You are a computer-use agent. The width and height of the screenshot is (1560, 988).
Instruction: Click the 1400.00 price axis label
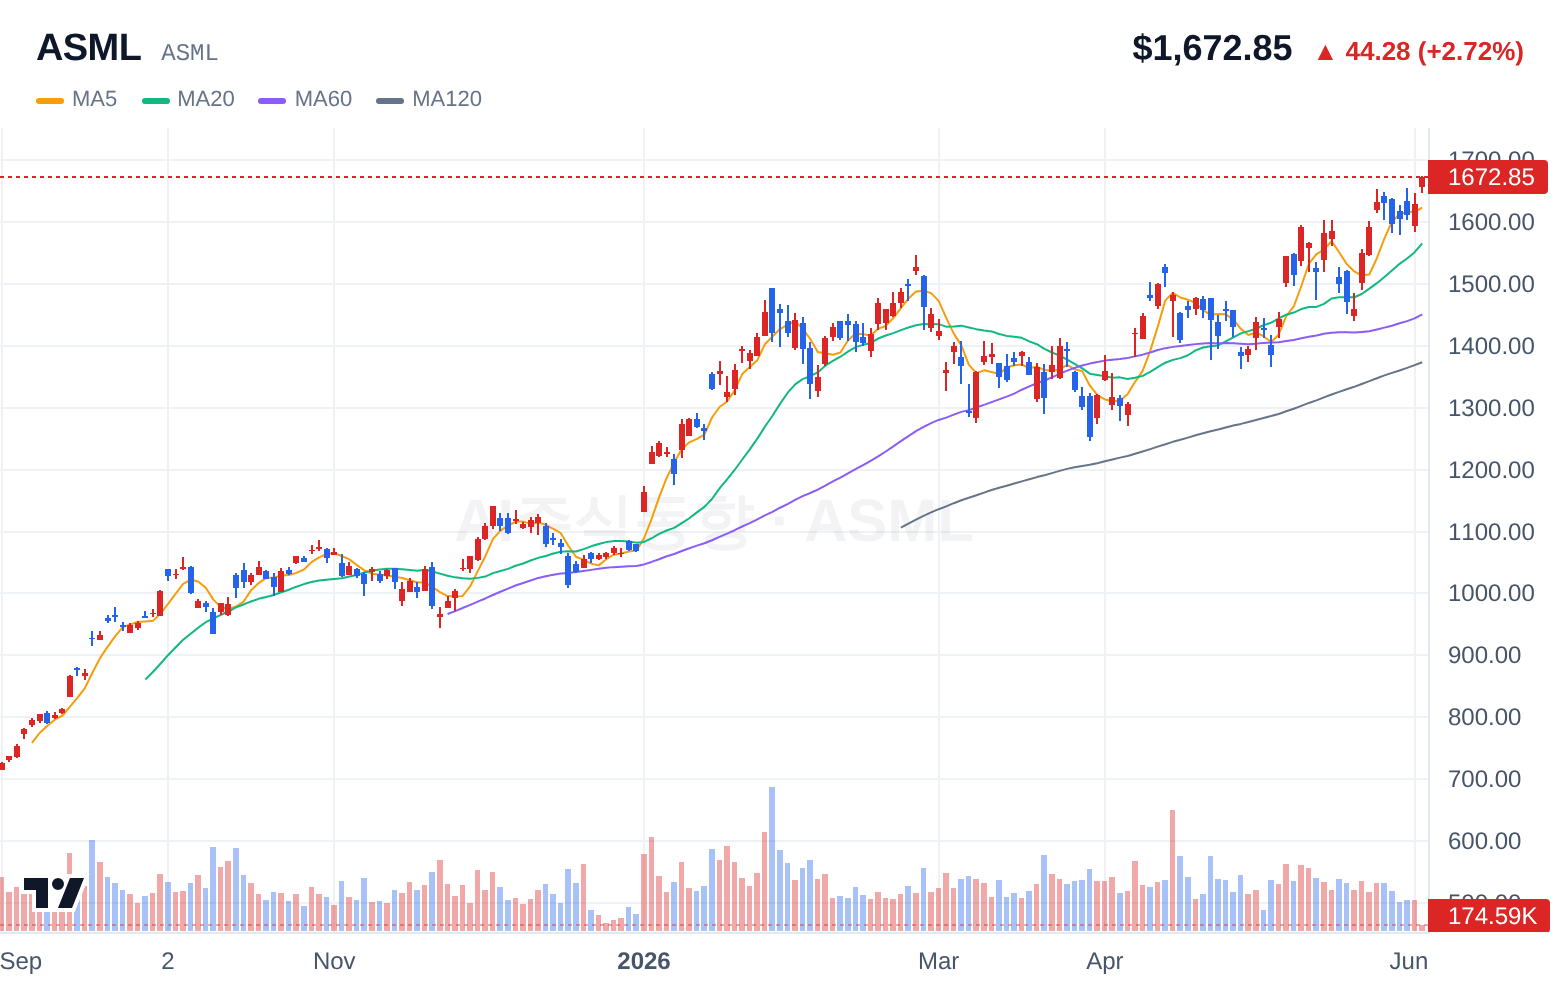1491,346
